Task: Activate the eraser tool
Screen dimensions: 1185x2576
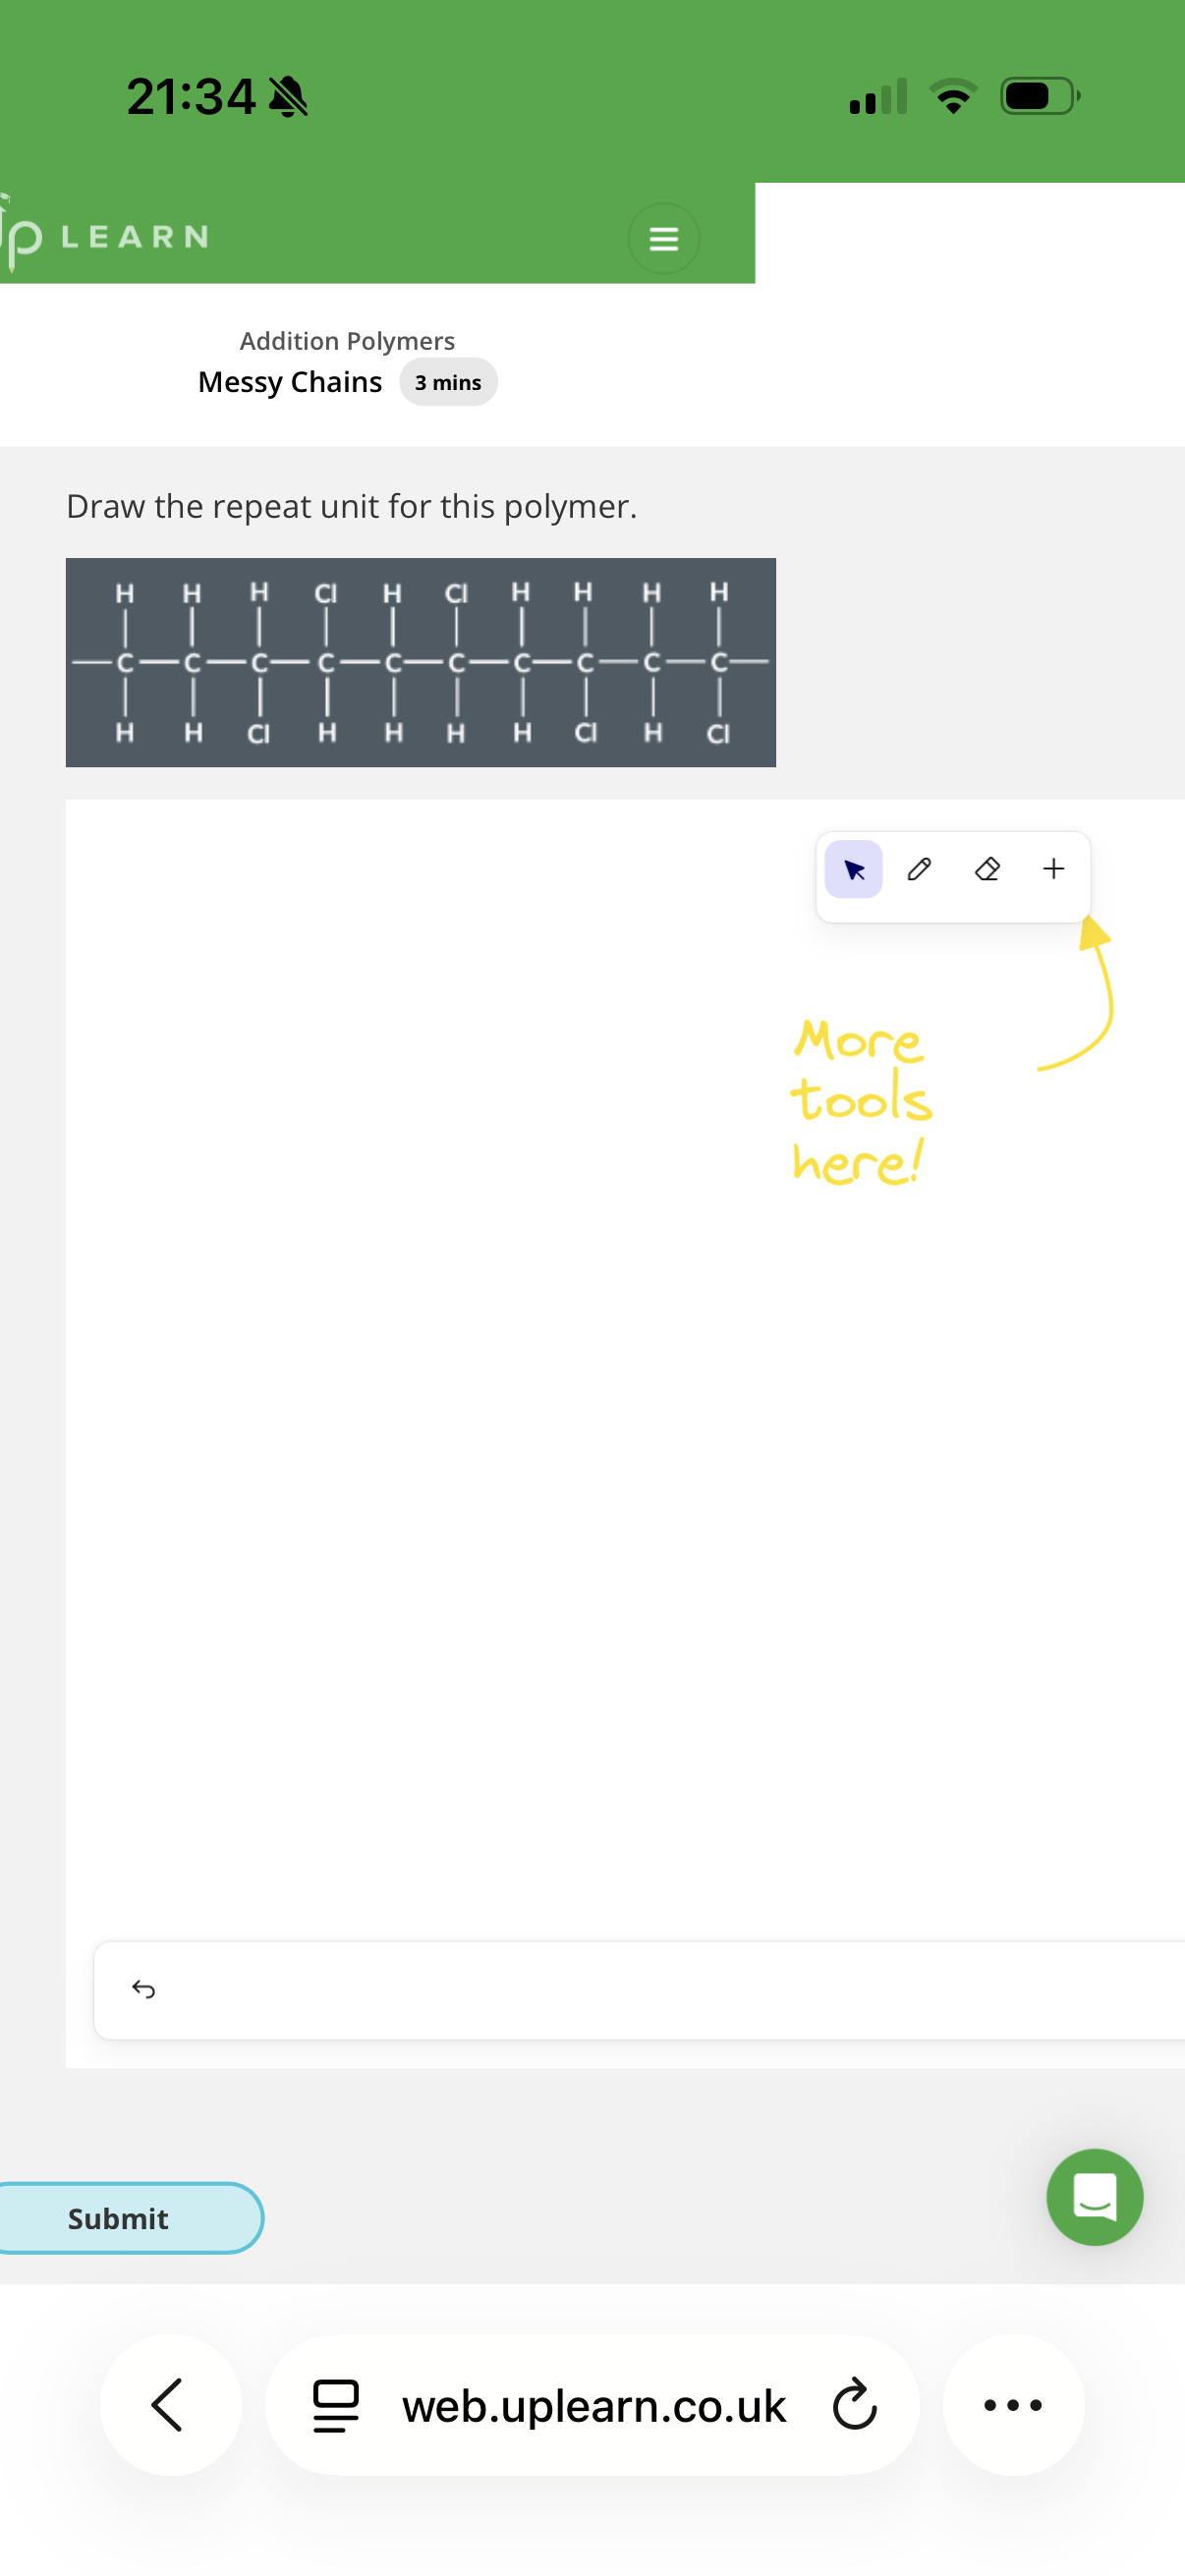Action: 986,870
